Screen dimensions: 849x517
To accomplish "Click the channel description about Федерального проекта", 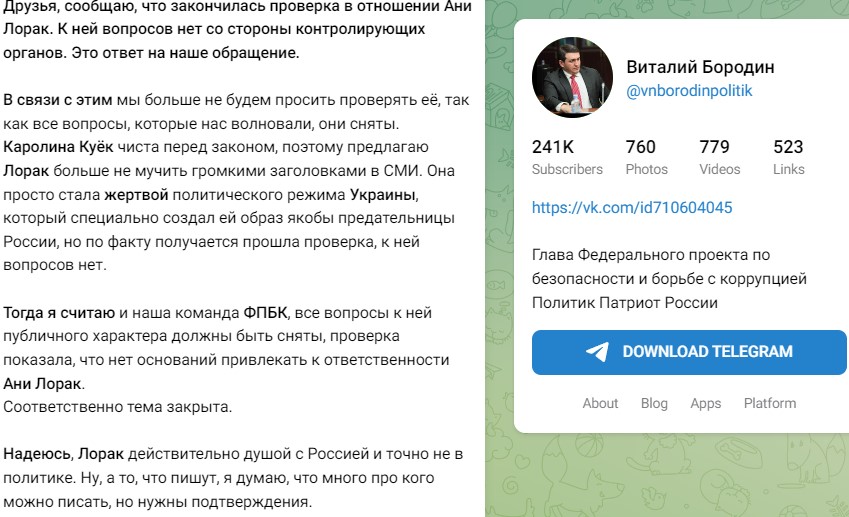I will [669, 278].
